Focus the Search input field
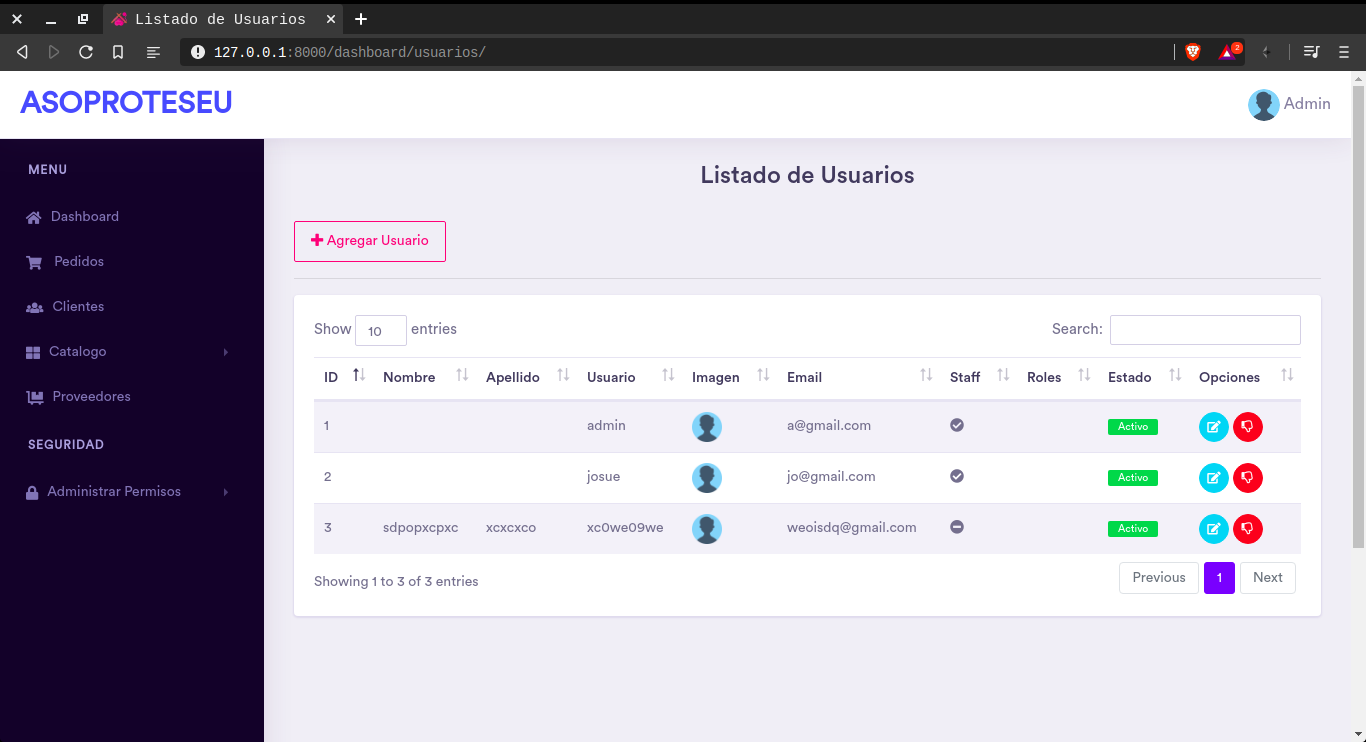1366x742 pixels. [x=1205, y=330]
